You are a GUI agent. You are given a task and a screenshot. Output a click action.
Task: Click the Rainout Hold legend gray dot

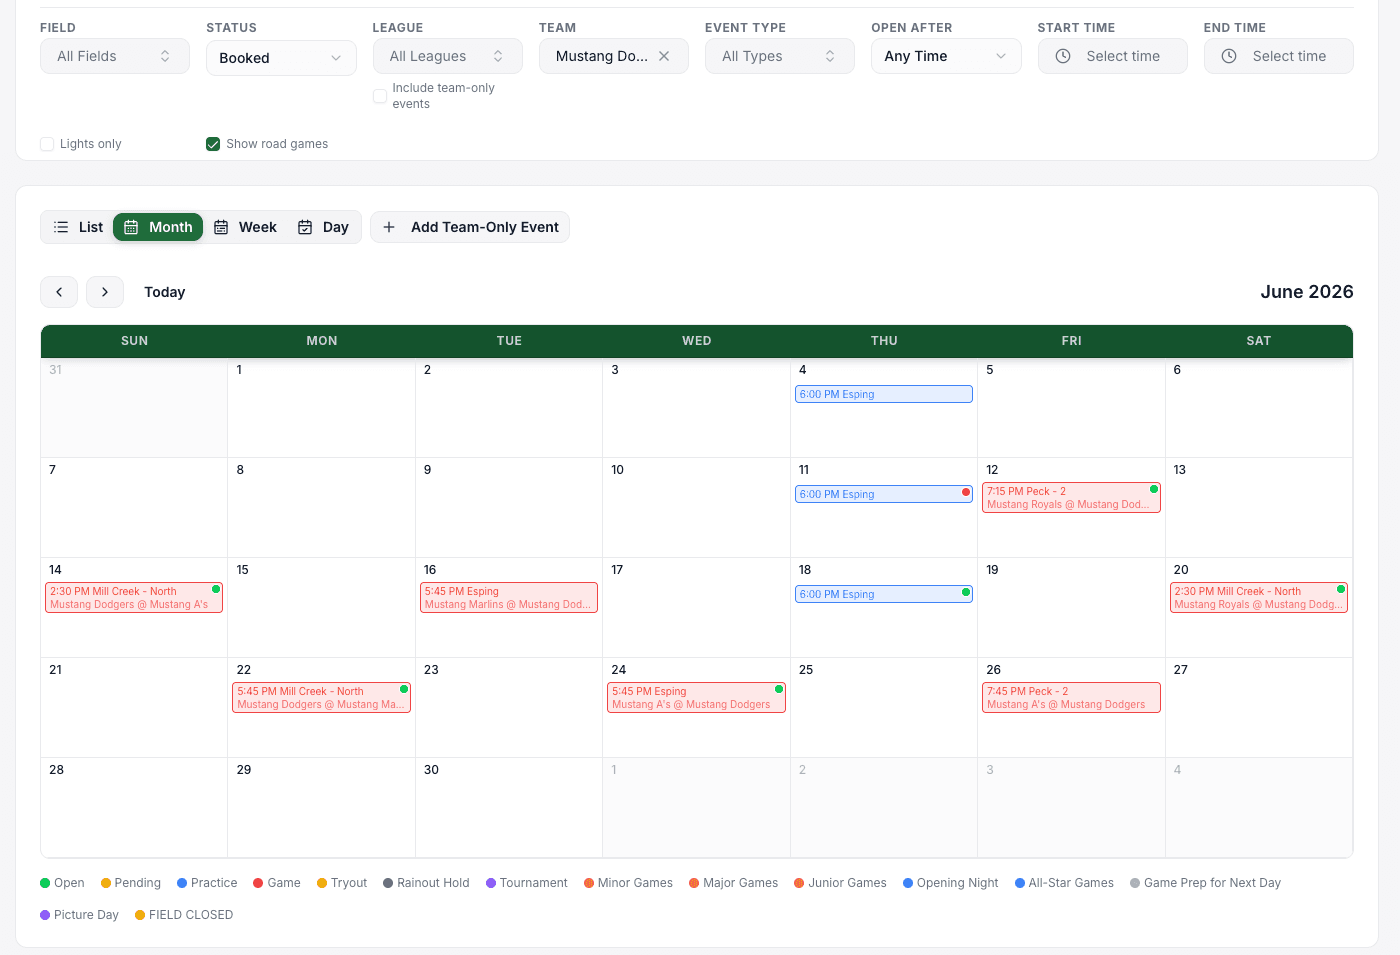click(388, 883)
